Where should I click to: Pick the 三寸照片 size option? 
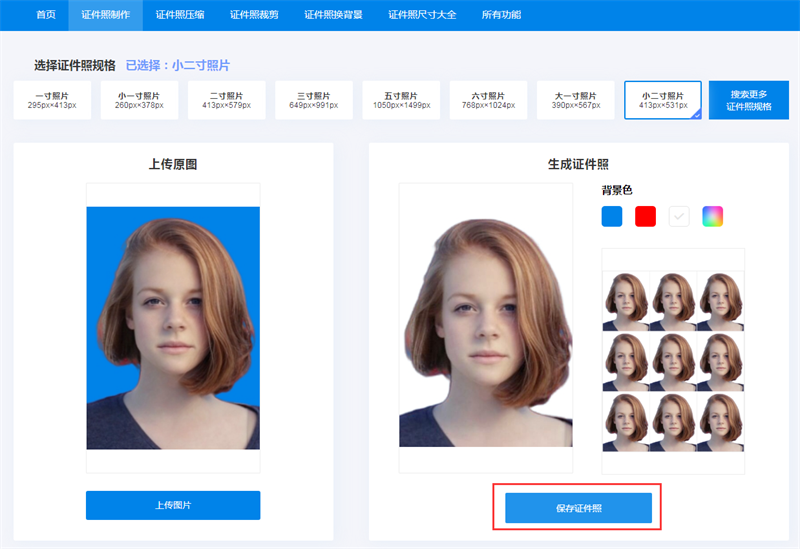click(313, 100)
